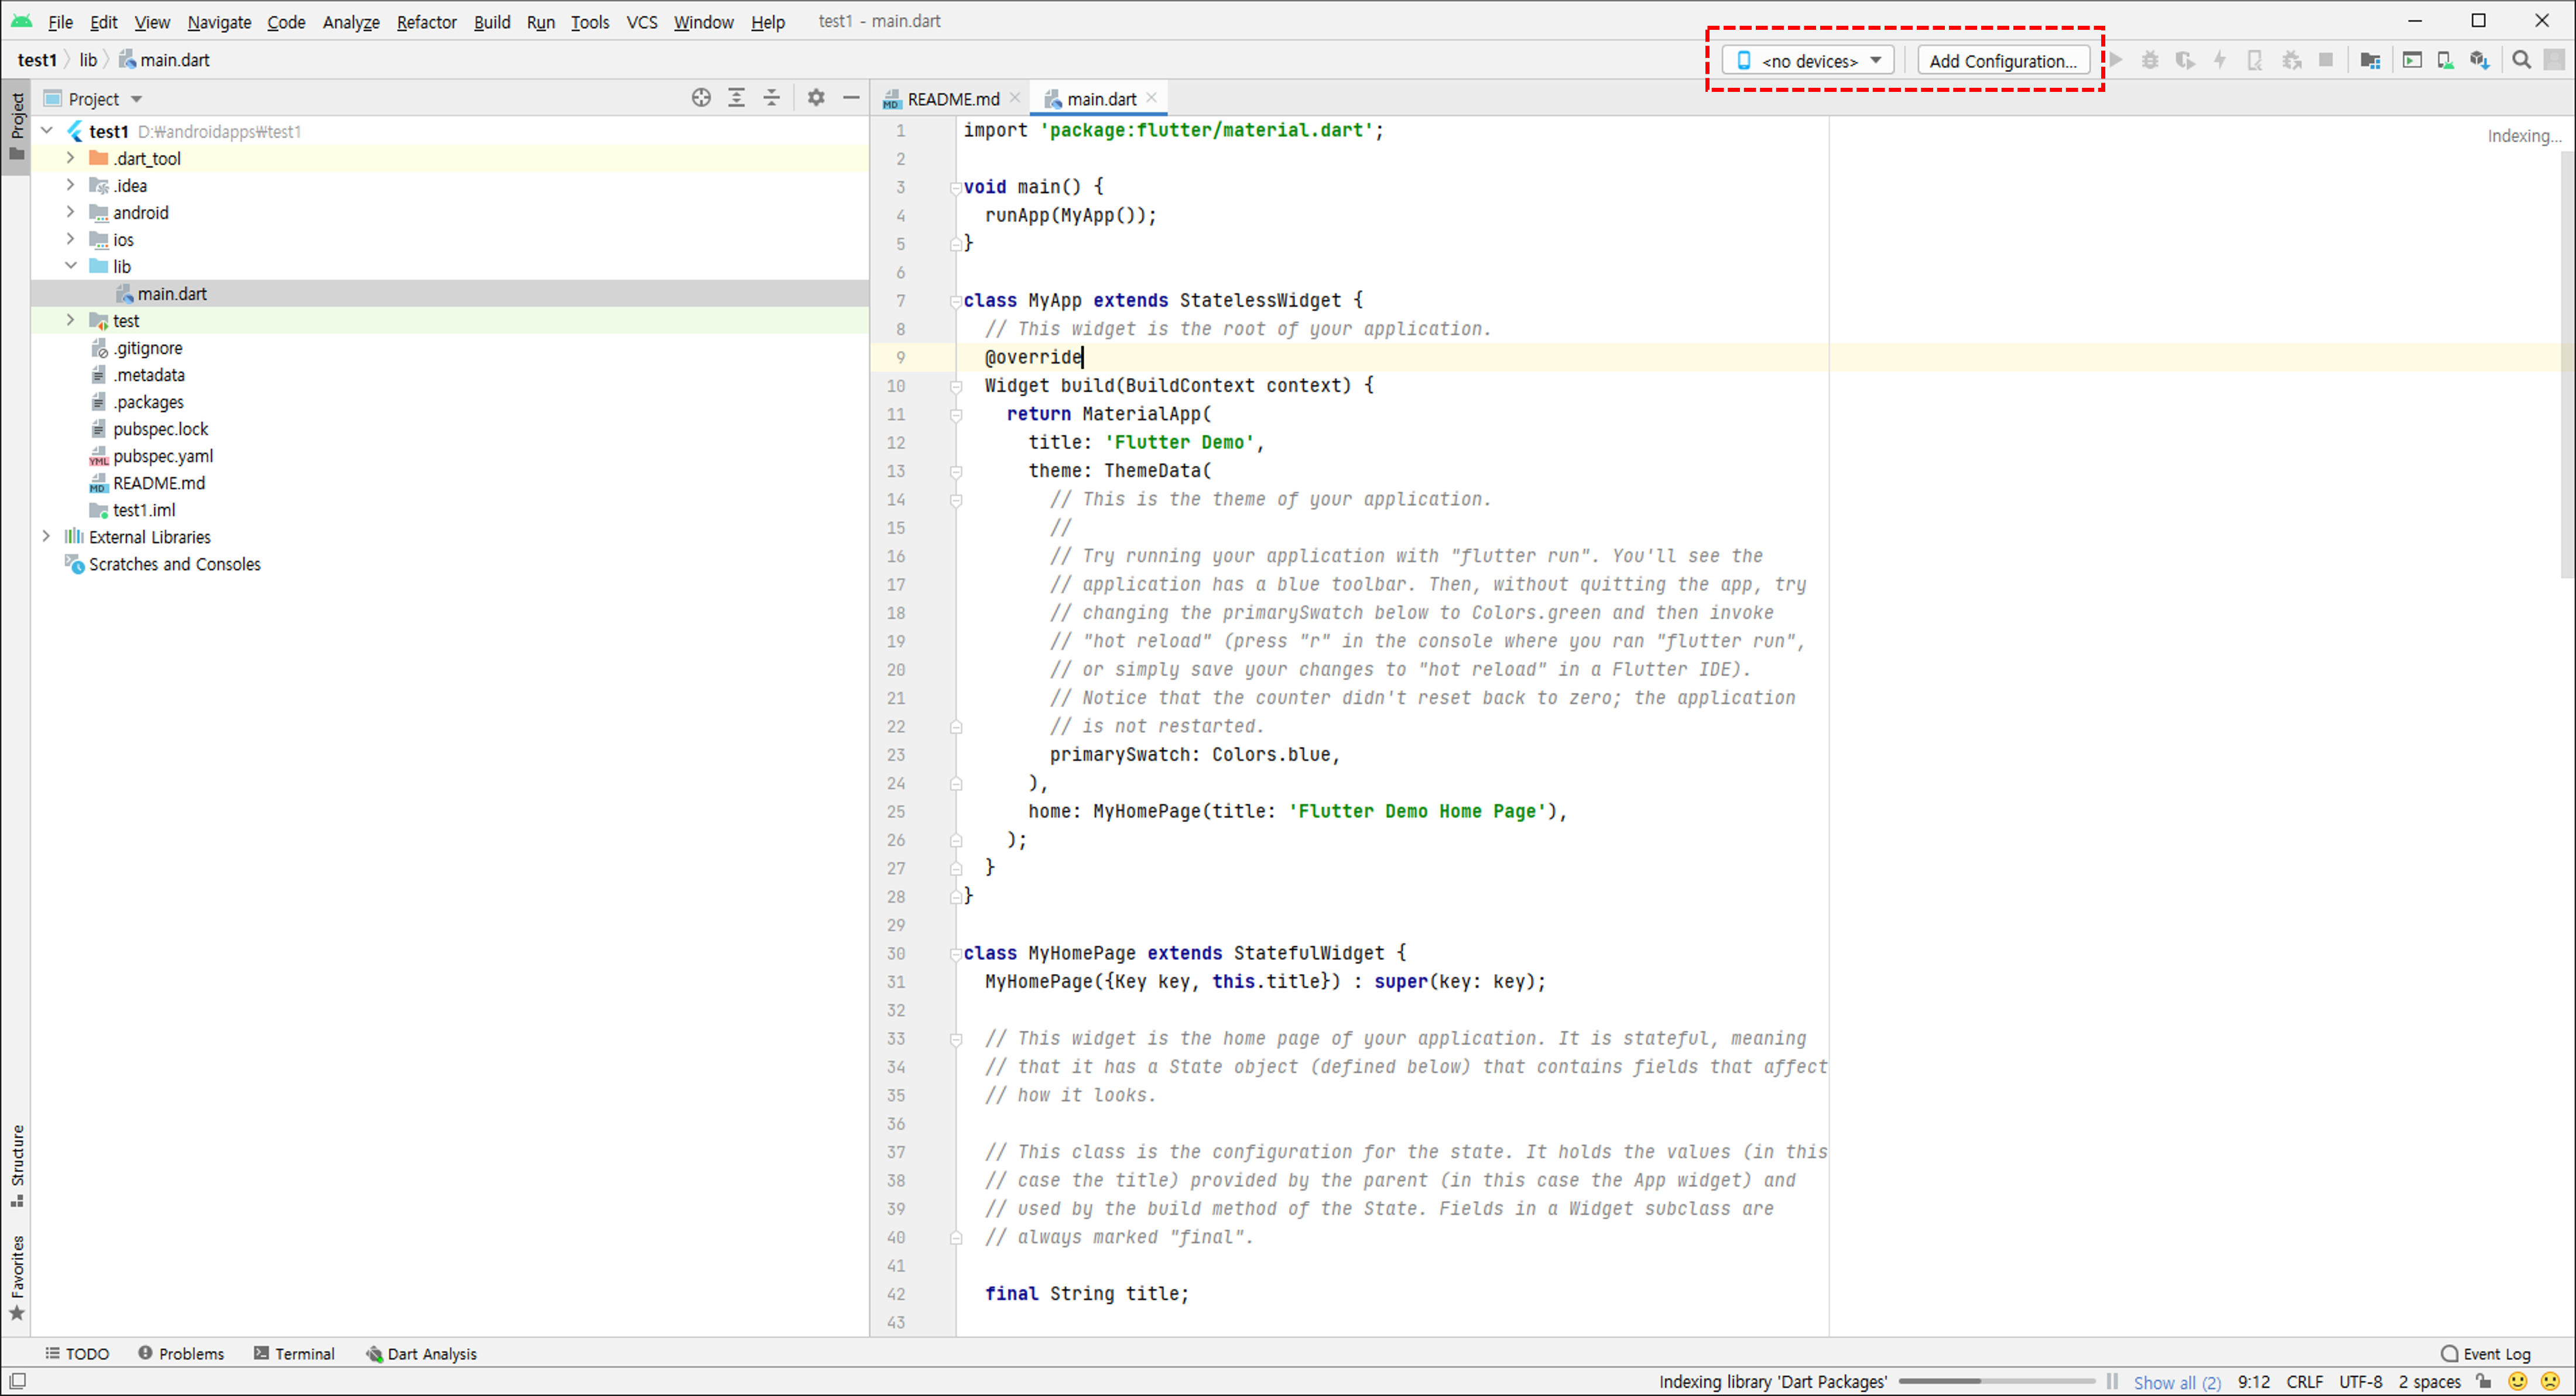Expand the android folder
Screen dimensions: 2576x1396
(70, 212)
